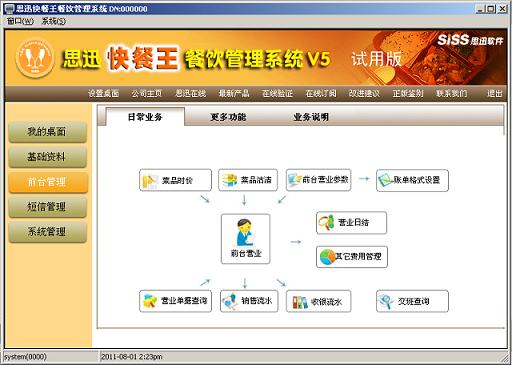
Task: Click 在线订购 in navigation bar
Action: coord(321,94)
